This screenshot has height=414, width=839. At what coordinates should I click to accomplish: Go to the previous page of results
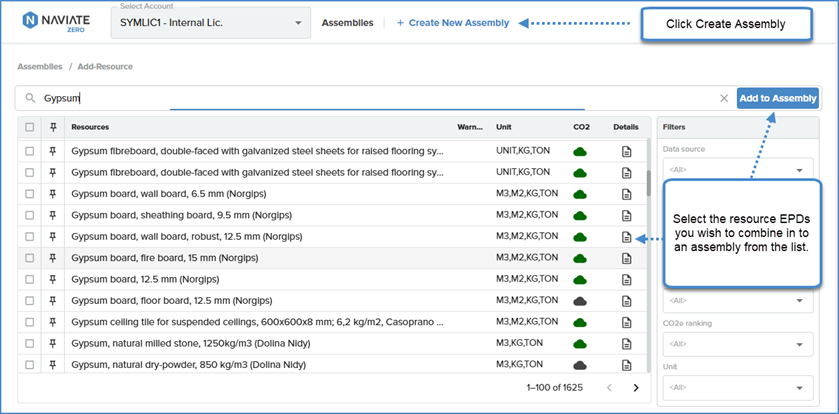pos(609,388)
